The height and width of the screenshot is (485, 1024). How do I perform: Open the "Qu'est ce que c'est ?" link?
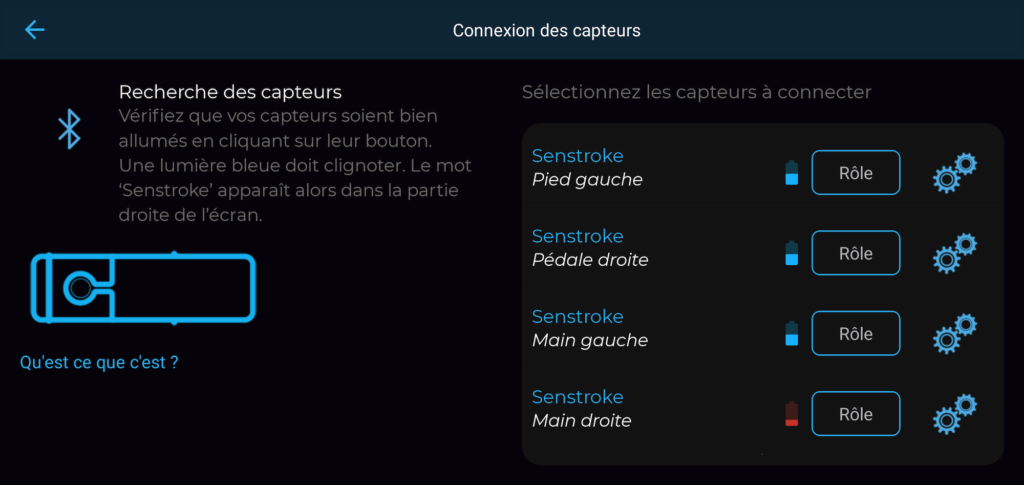tap(99, 362)
